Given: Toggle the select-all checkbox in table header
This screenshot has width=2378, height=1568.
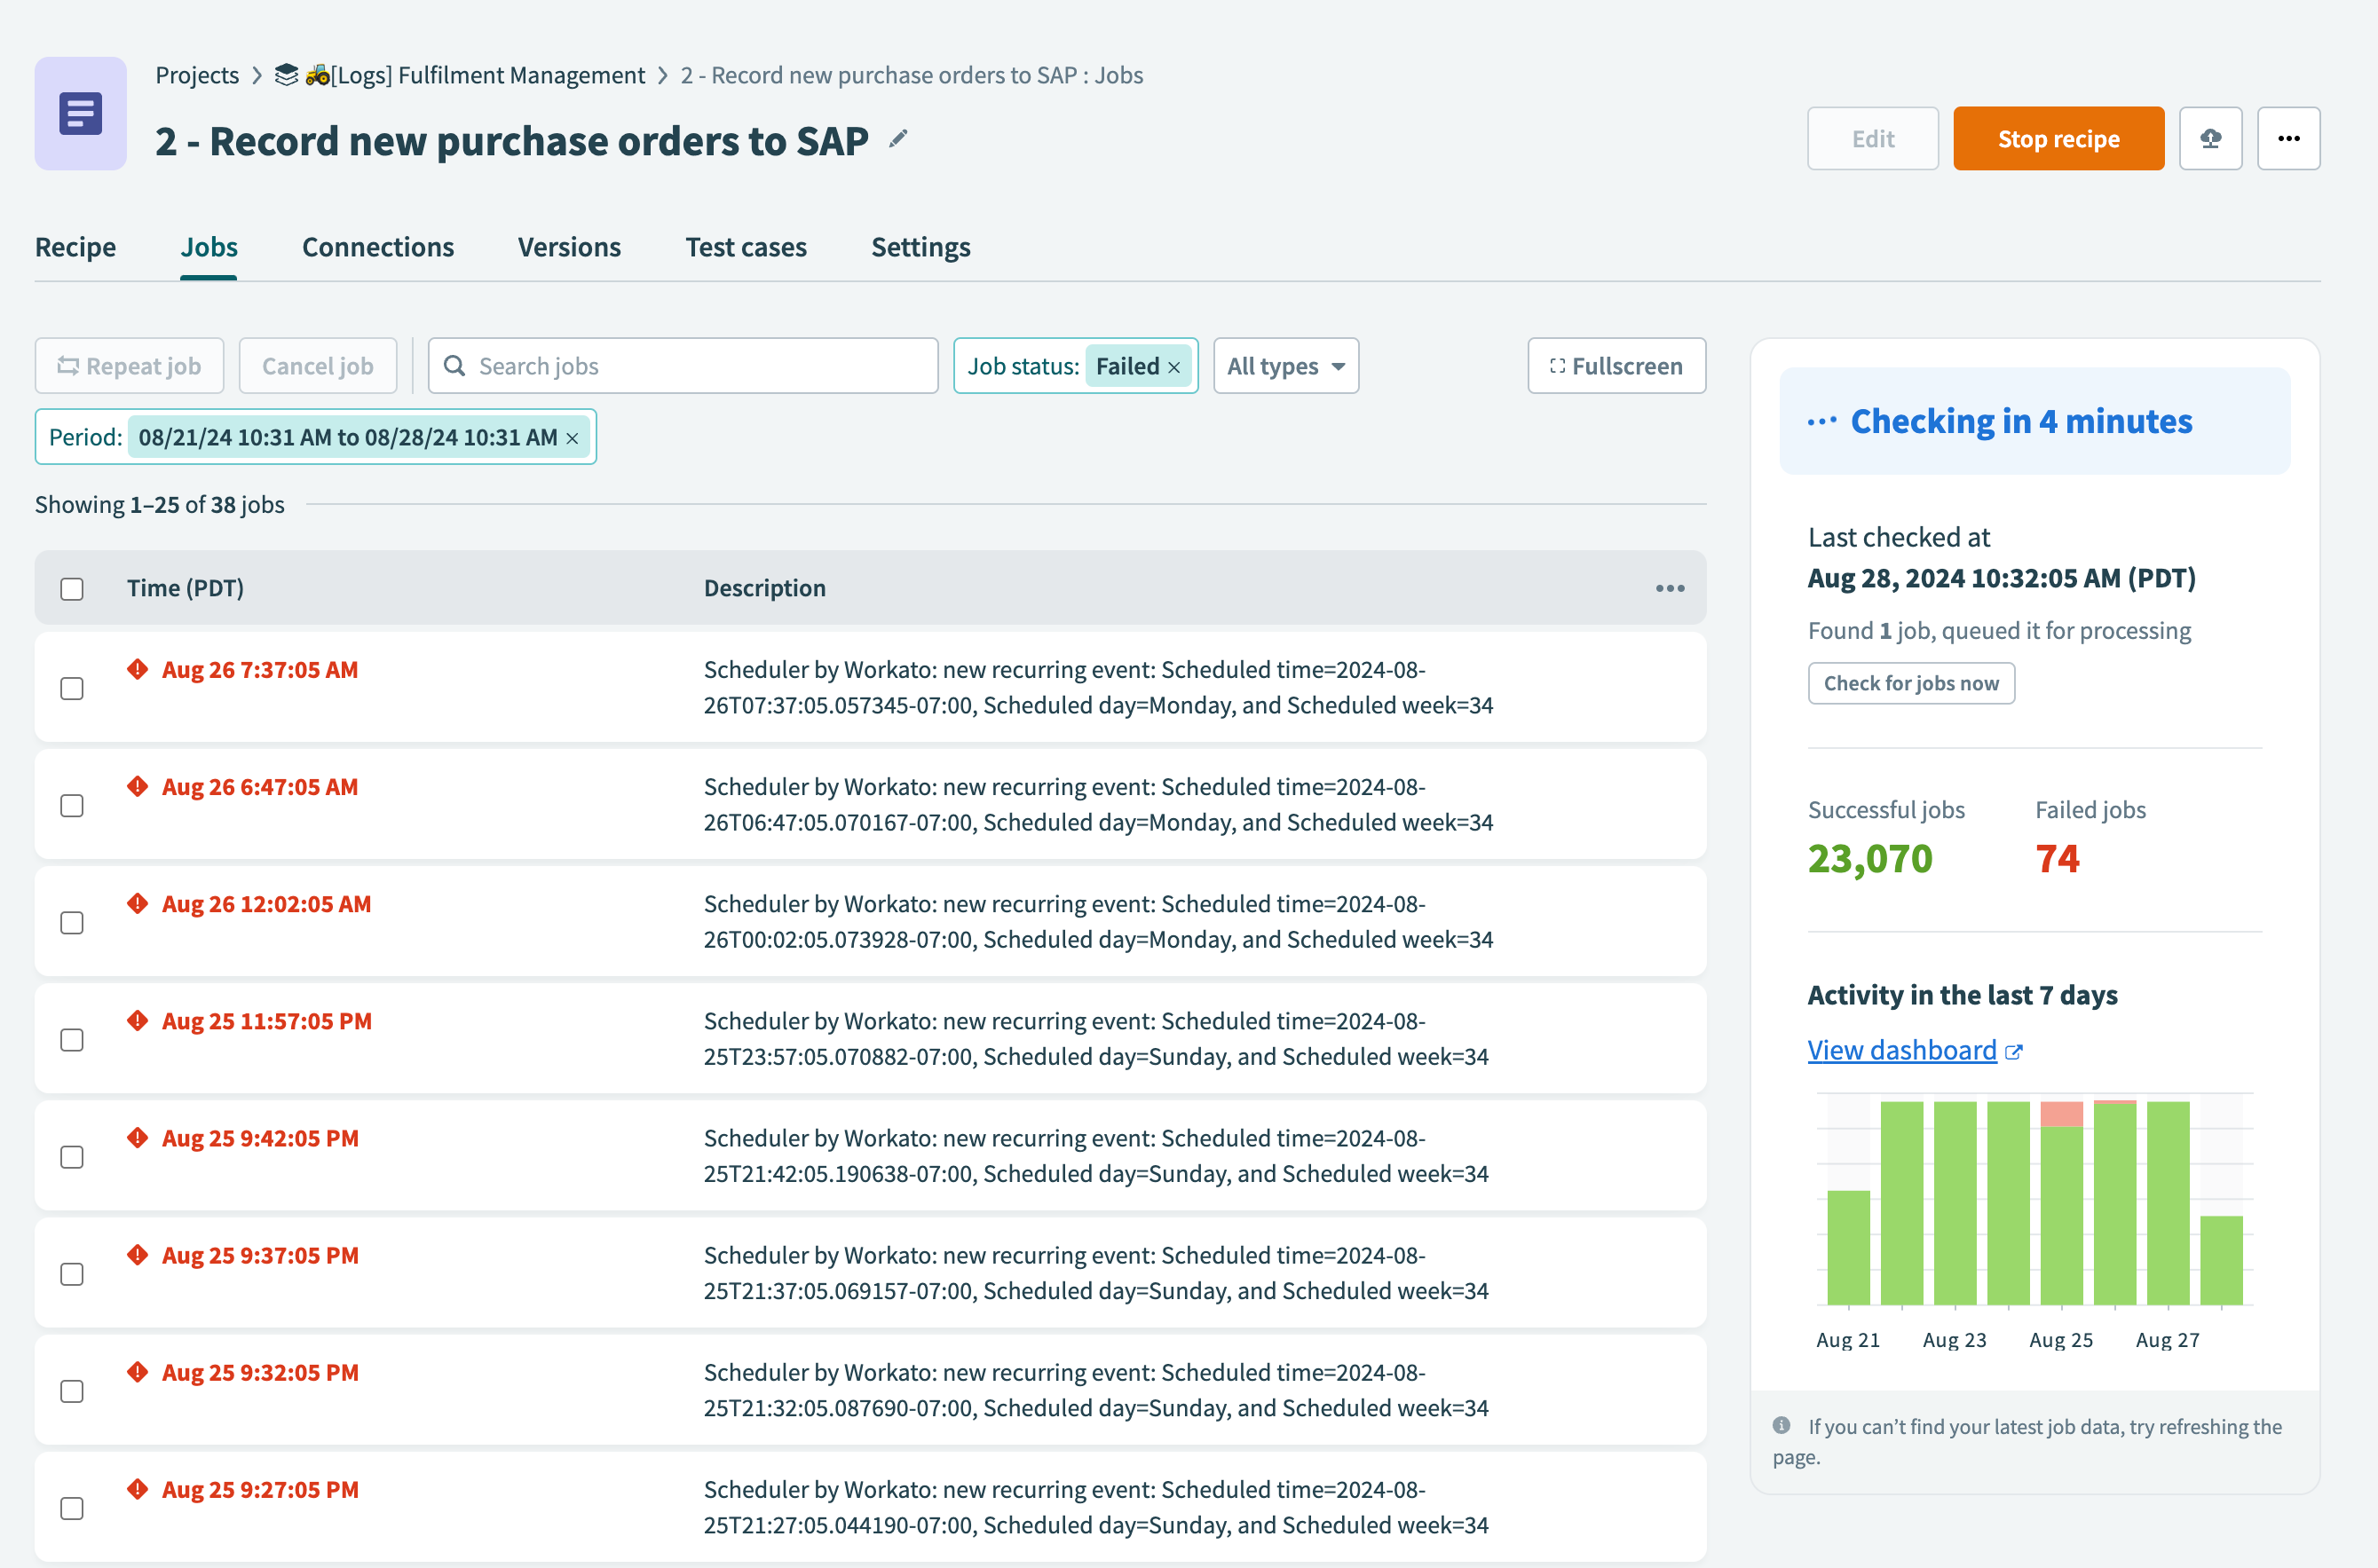Looking at the screenshot, I should (x=72, y=588).
